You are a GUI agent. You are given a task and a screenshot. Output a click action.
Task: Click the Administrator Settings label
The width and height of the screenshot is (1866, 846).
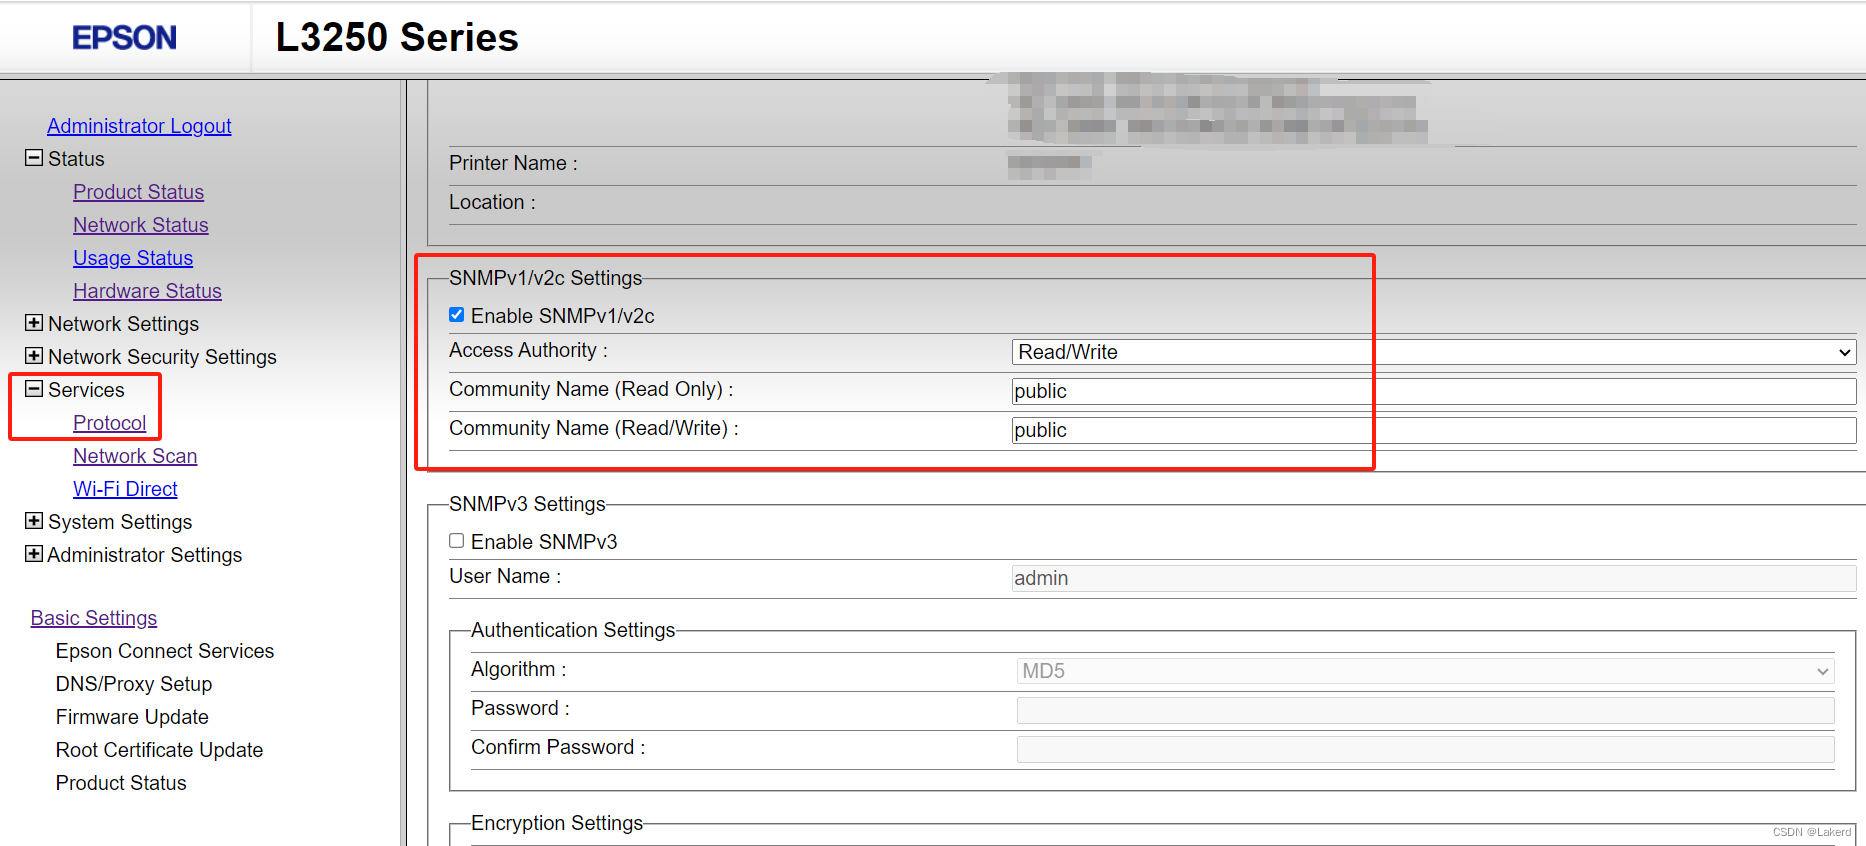coord(145,555)
